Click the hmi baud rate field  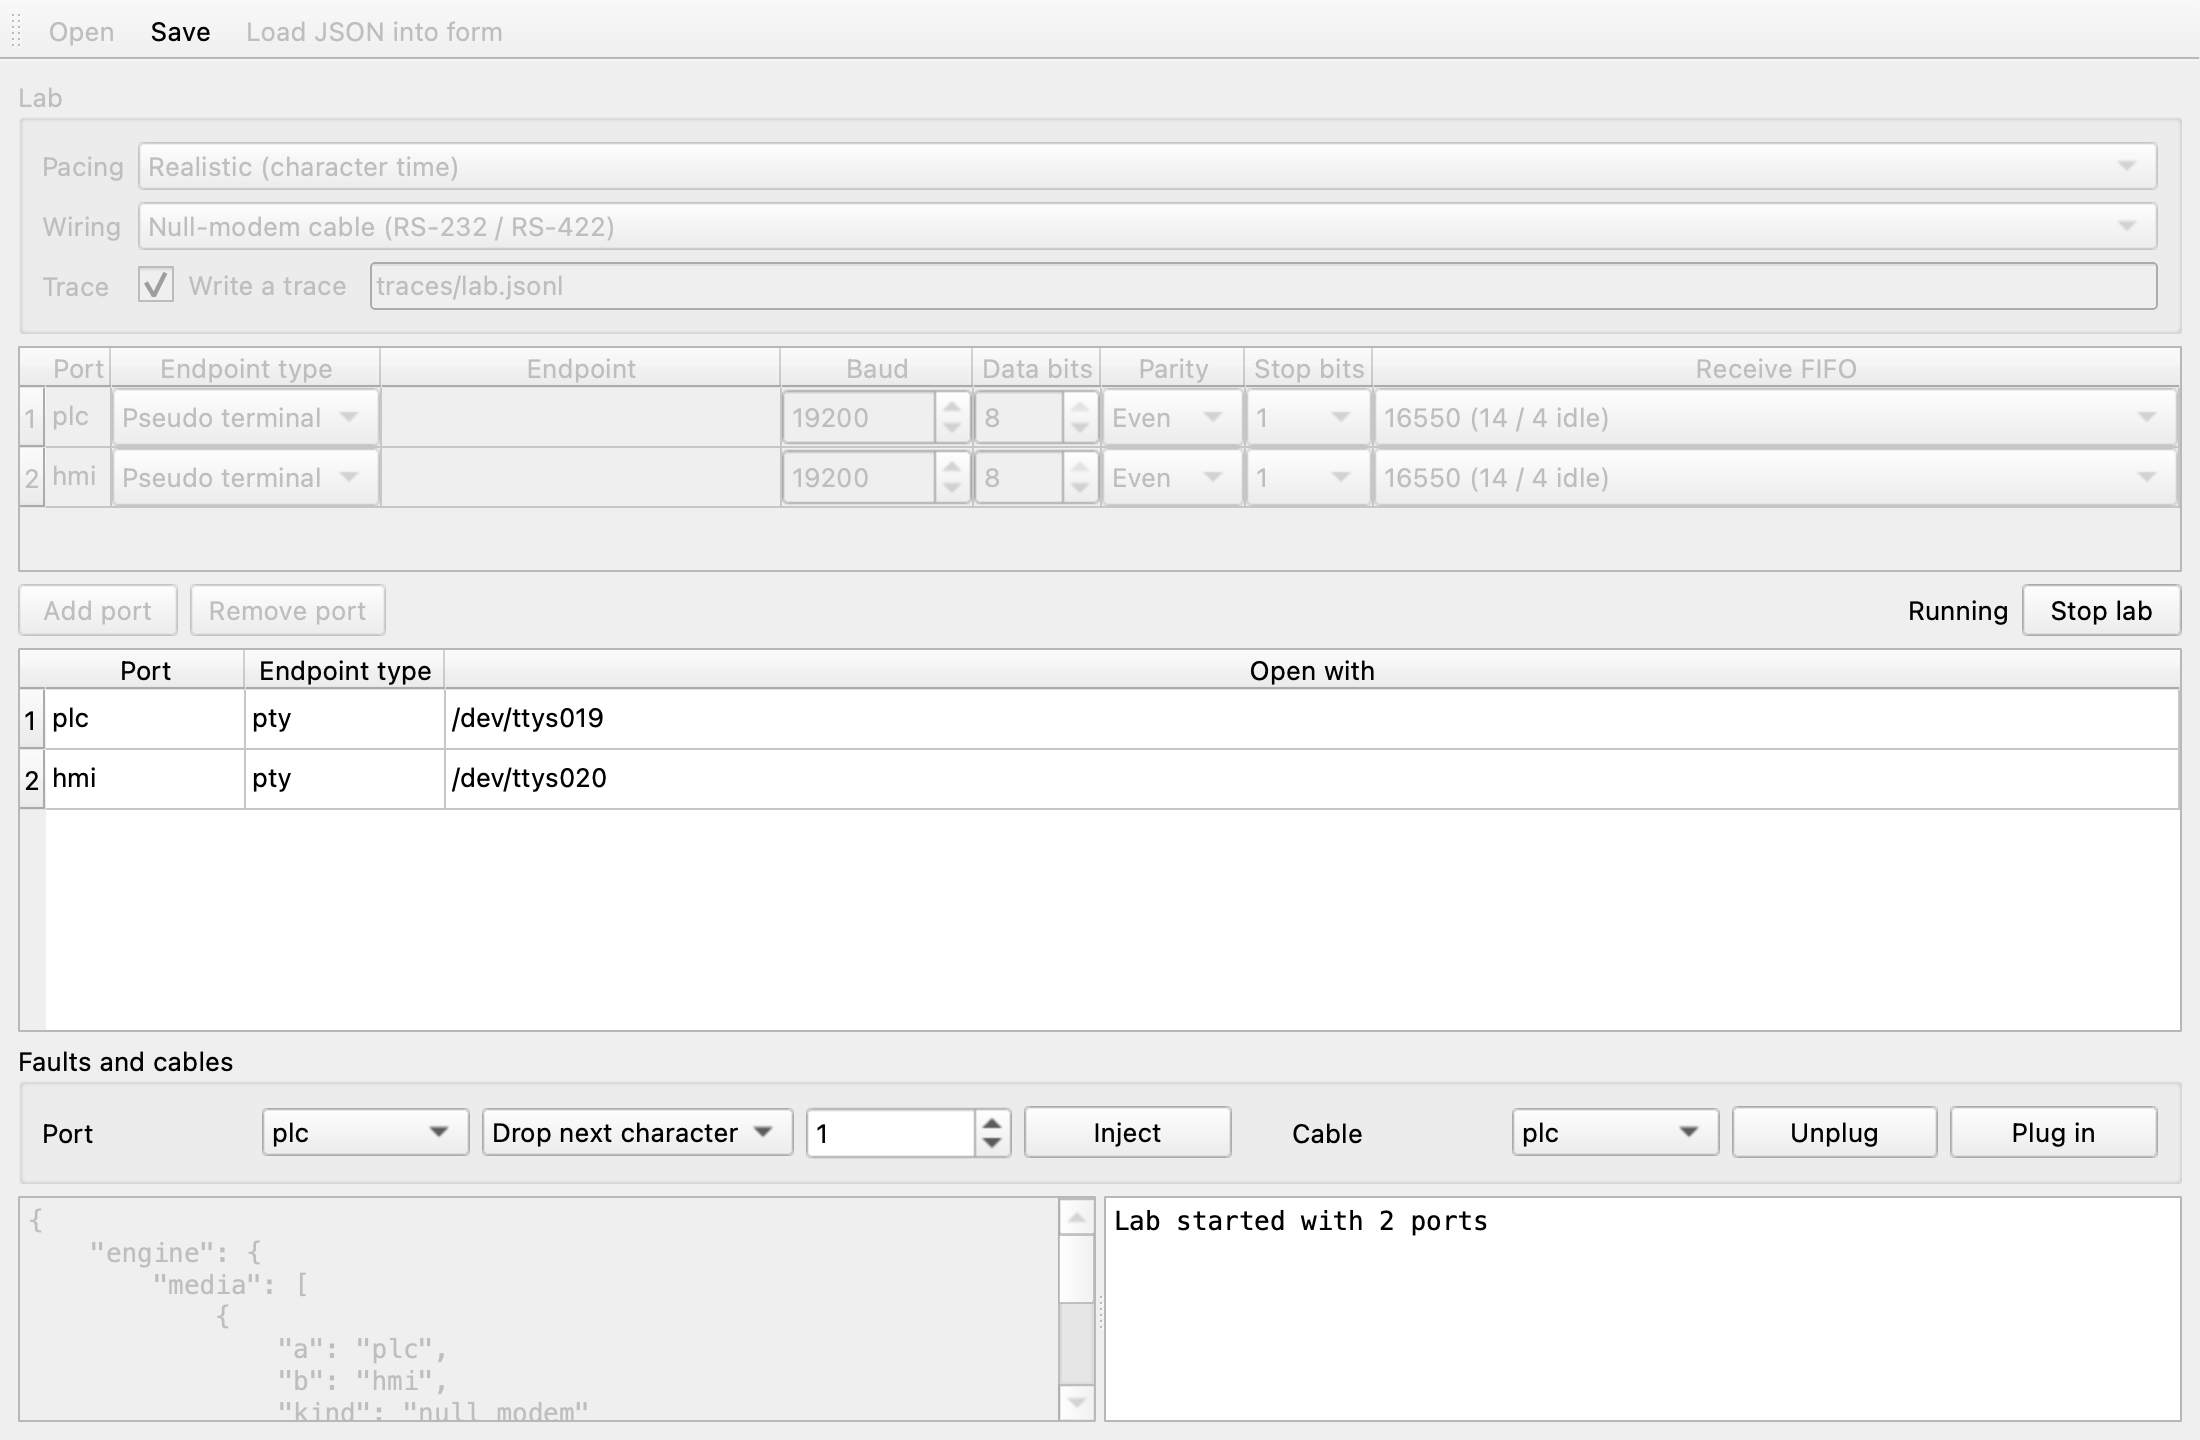tap(859, 477)
